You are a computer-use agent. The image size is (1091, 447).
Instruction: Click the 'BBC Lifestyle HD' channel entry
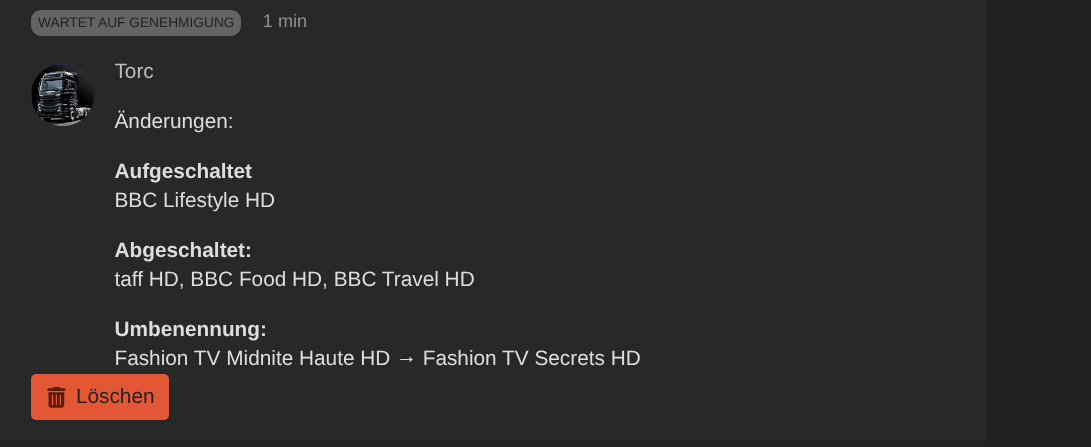pos(195,200)
